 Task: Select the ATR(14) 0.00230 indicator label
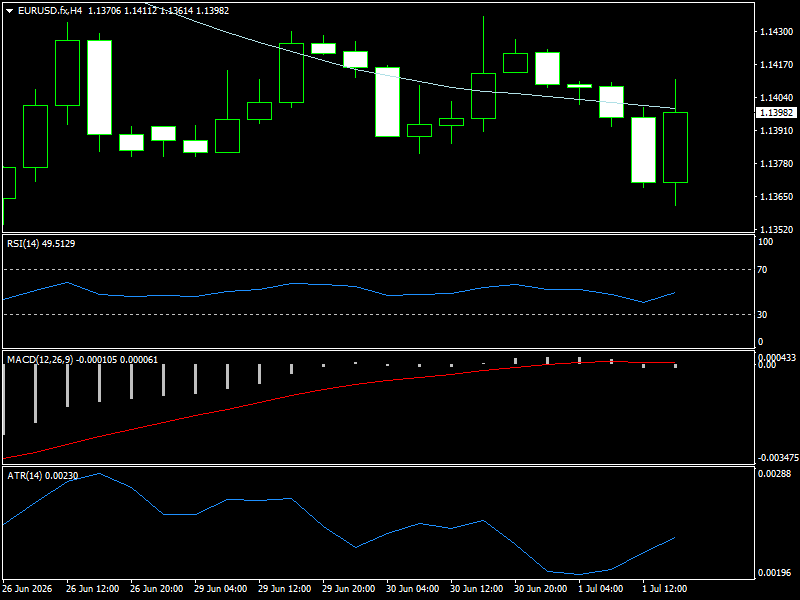(43, 476)
